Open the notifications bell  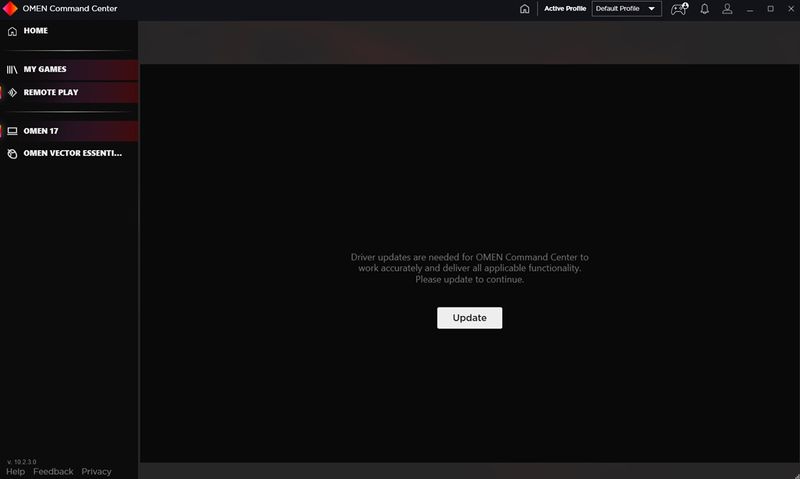(x=704, y=9)
